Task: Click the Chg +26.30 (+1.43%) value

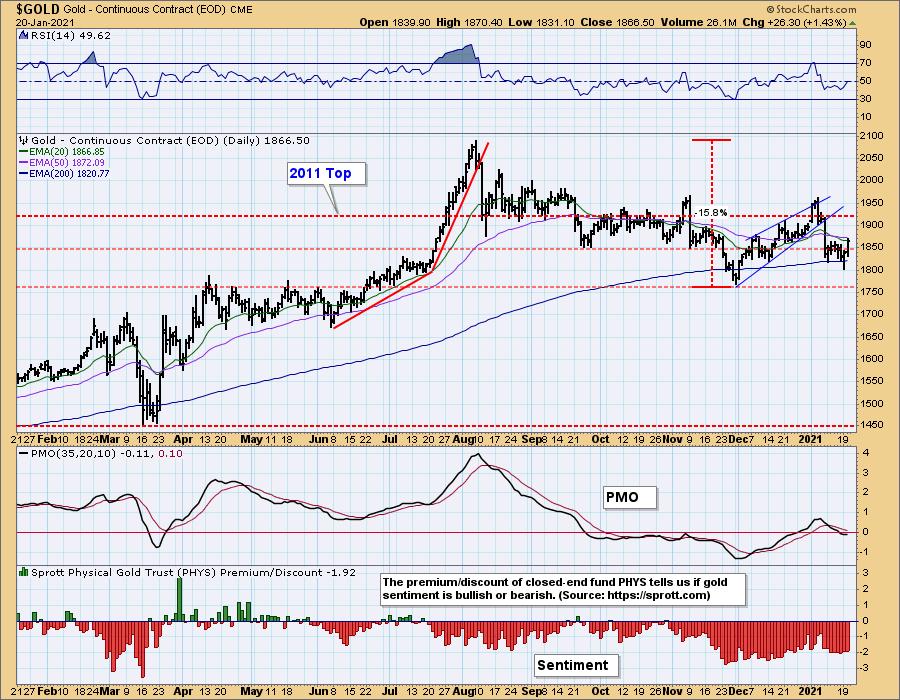Action: pyautogui.click(x=794, y=22)
